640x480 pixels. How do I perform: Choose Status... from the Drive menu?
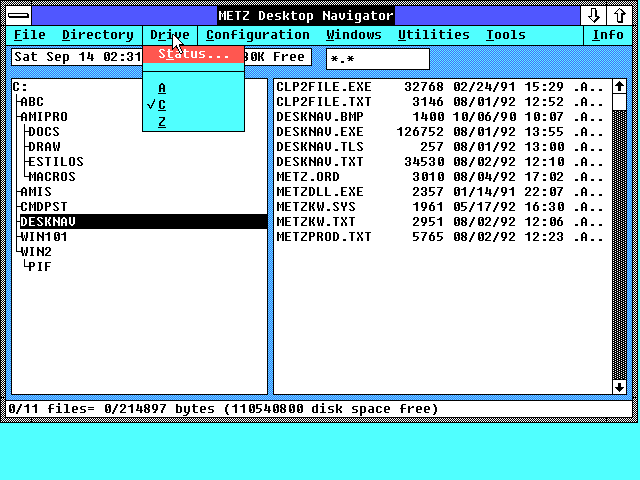[193, 54]
